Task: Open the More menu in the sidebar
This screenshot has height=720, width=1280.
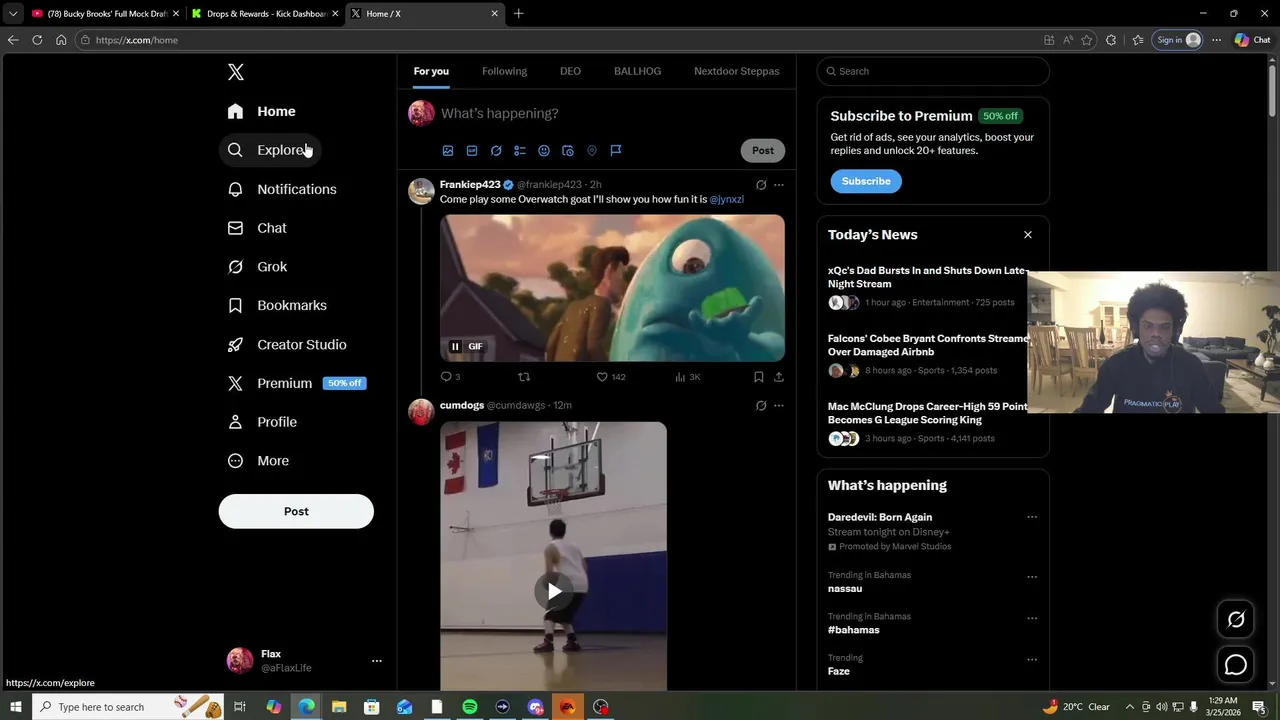Action: point(257,461)
